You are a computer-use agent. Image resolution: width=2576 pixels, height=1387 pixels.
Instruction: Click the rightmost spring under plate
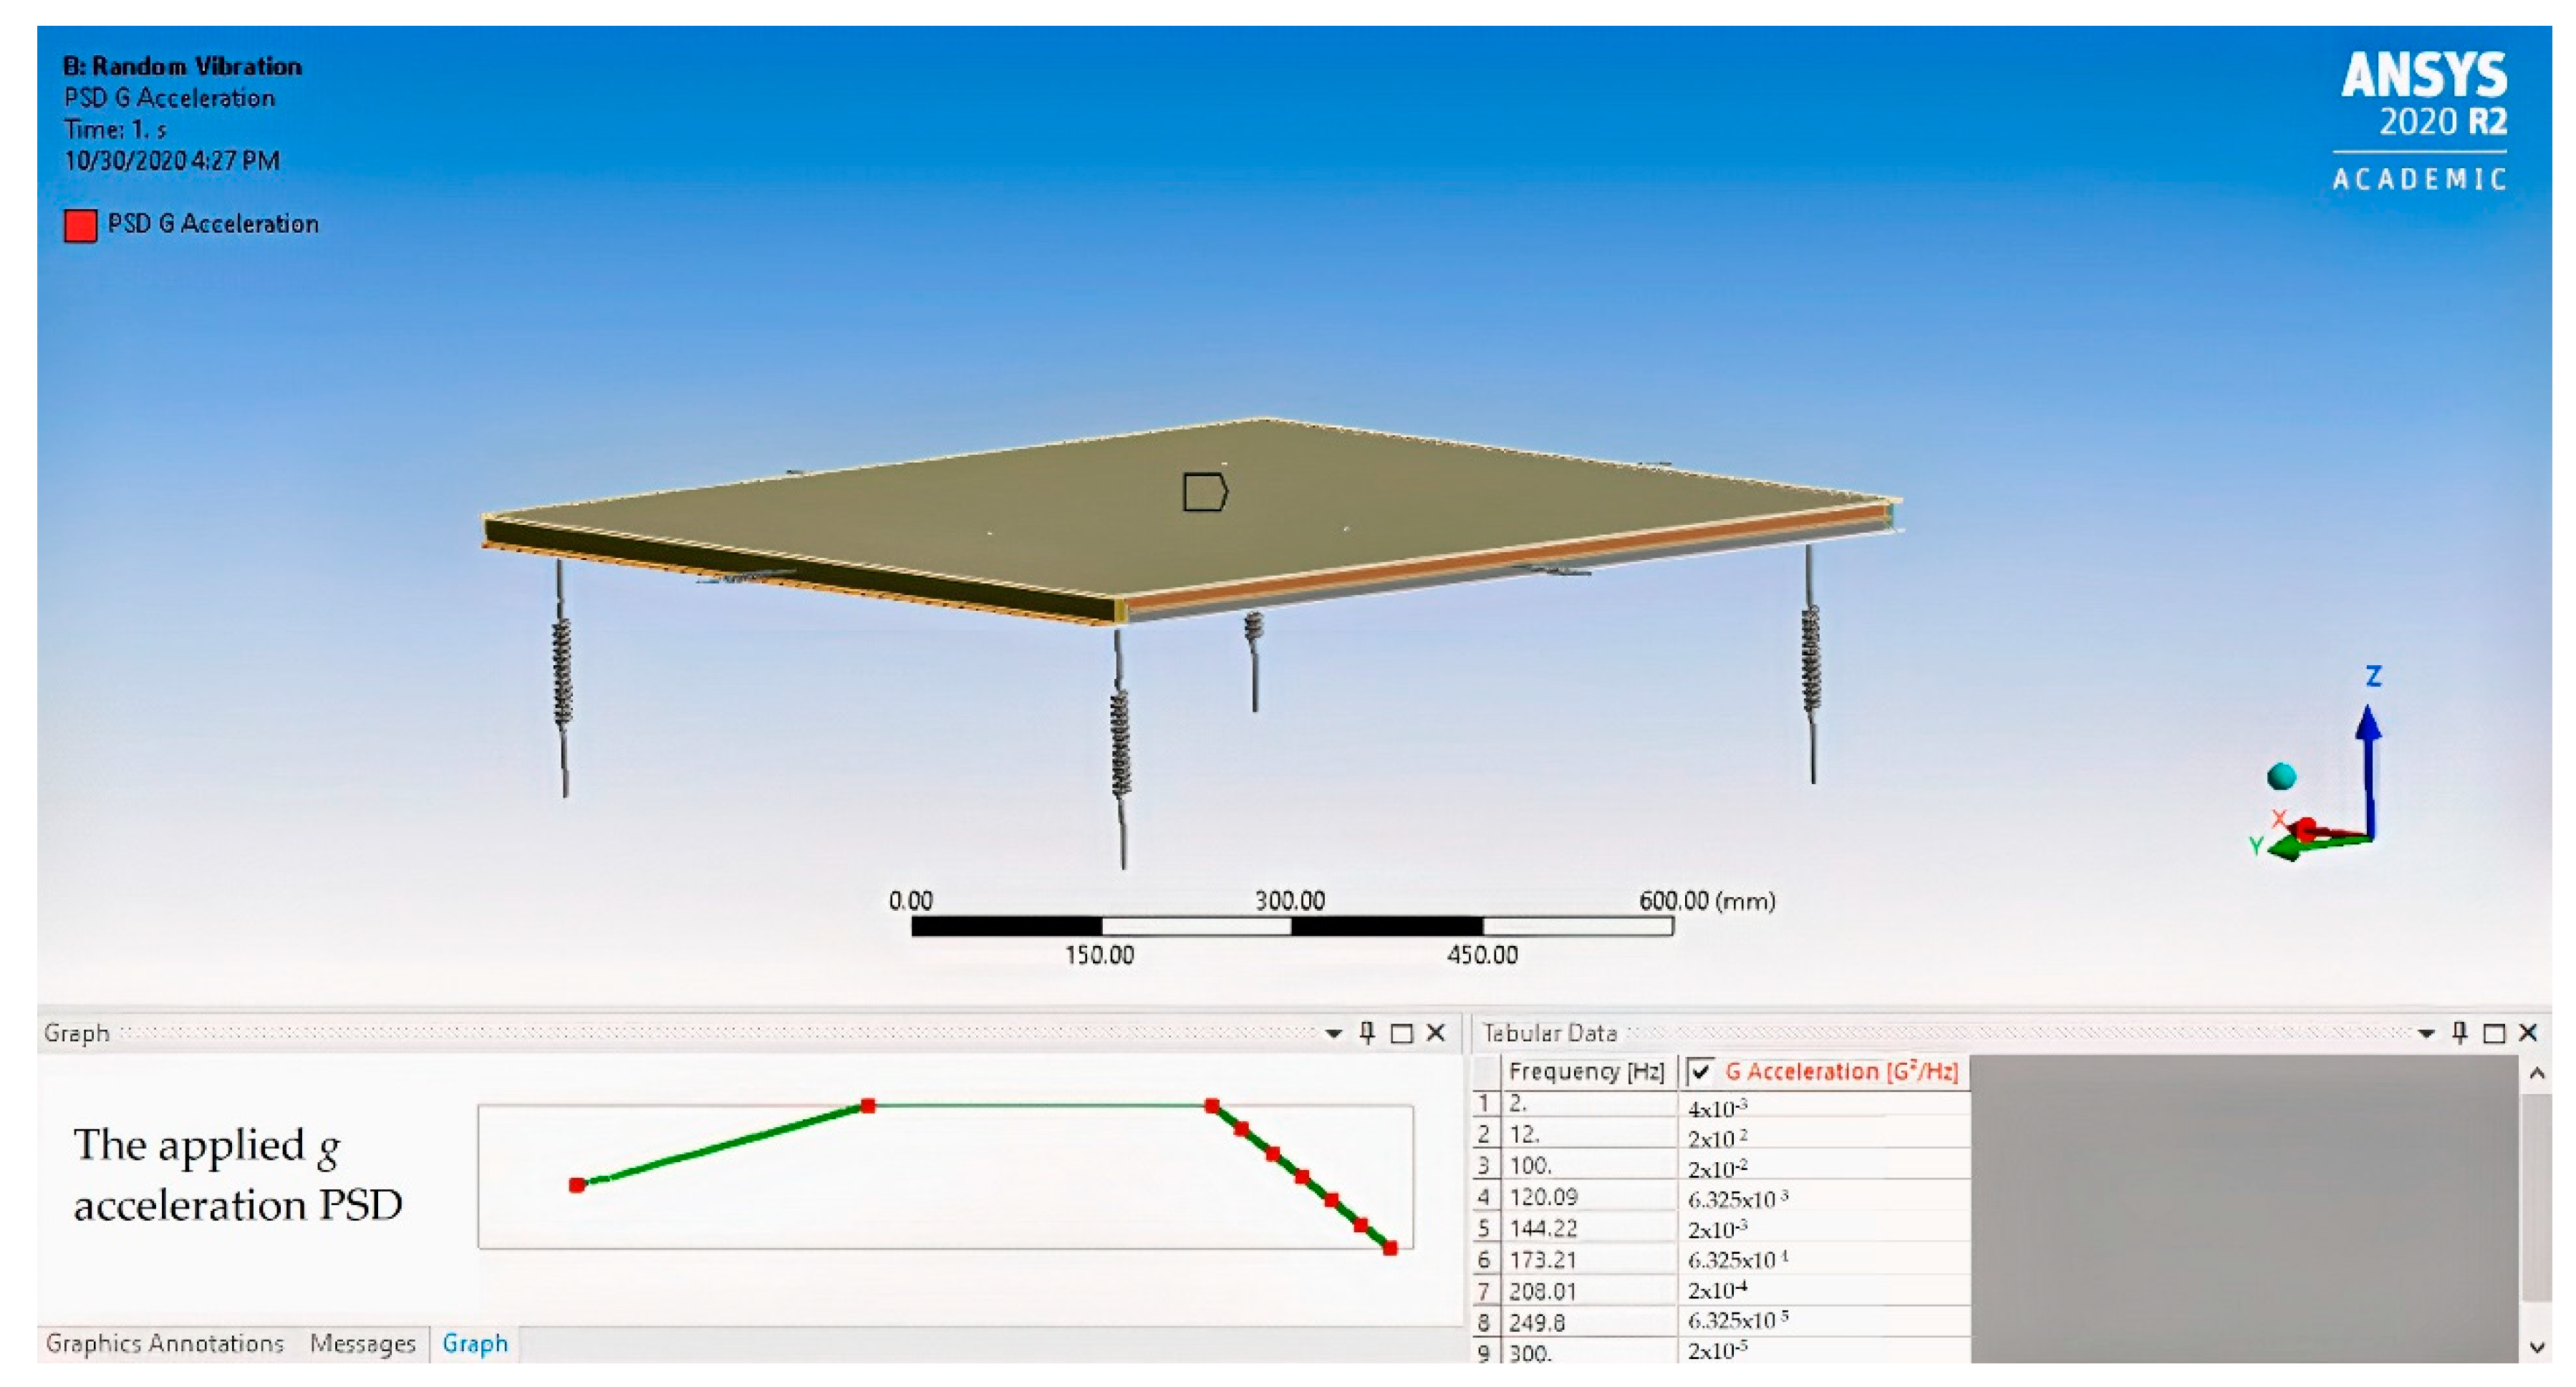[x=1810, y=662]
